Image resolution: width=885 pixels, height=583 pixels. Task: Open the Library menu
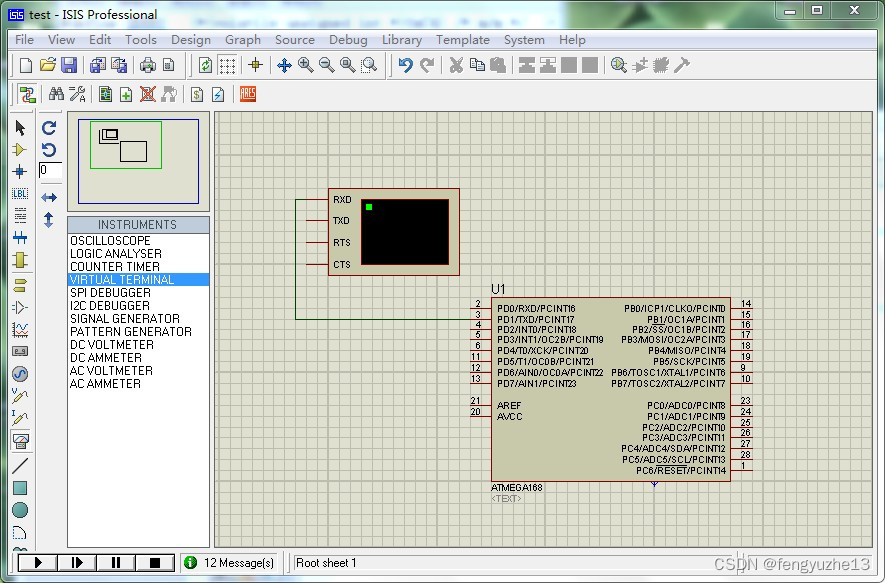[x=401, y=40]
